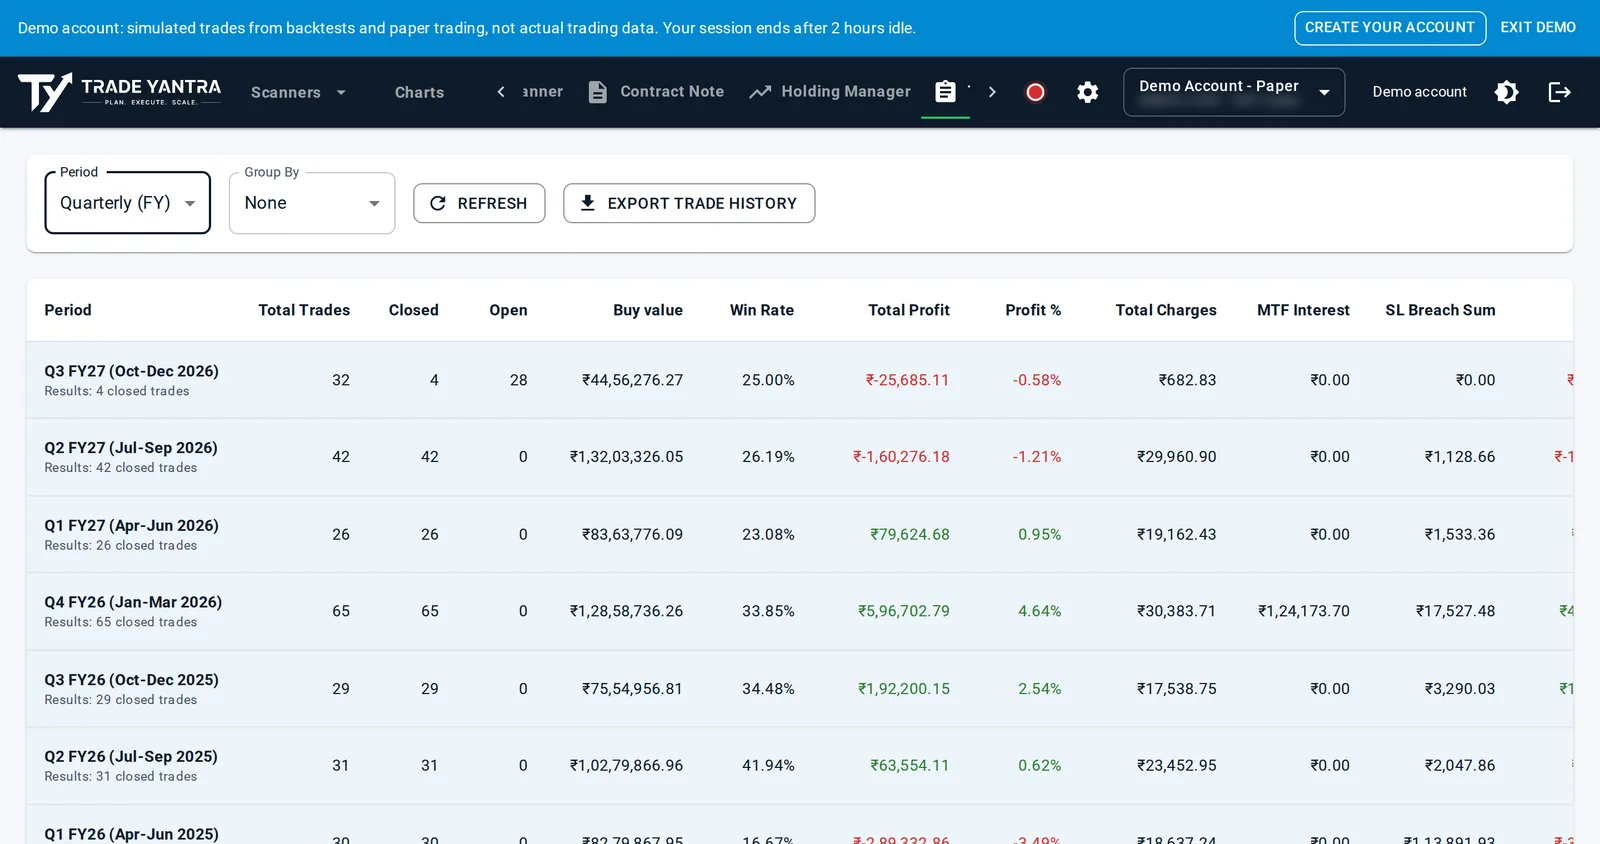This screenshot has width=1600, height=844.
Task: Select the Q2 FY27 (Jul-Sep 2026) row
Action: (800, 457)
